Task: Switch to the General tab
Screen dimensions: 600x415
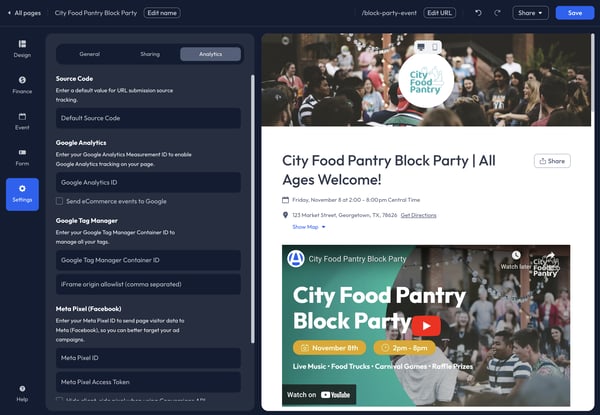Action: coord(90,54)
